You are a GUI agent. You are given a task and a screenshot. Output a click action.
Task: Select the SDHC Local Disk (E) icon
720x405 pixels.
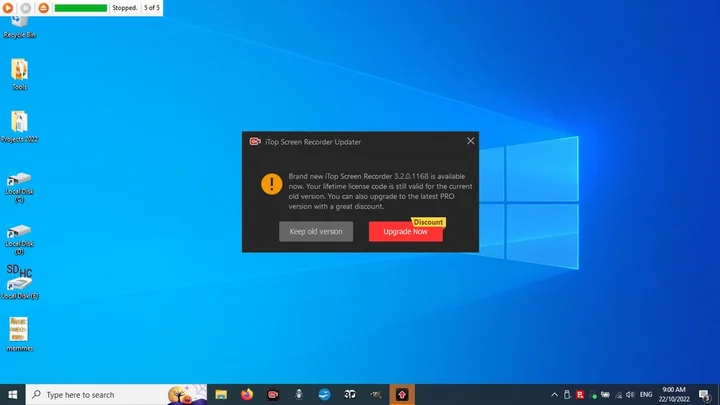tap(20, 280)
